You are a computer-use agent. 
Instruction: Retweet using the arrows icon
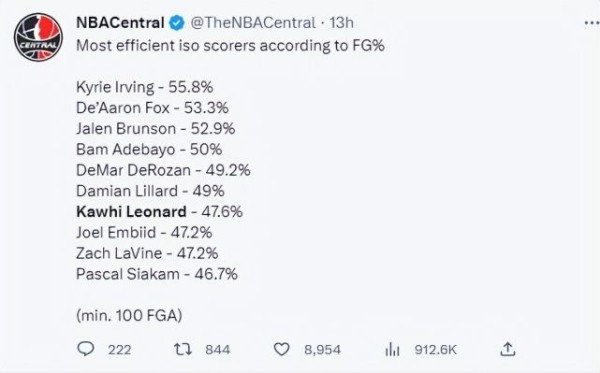click(183, 349)
